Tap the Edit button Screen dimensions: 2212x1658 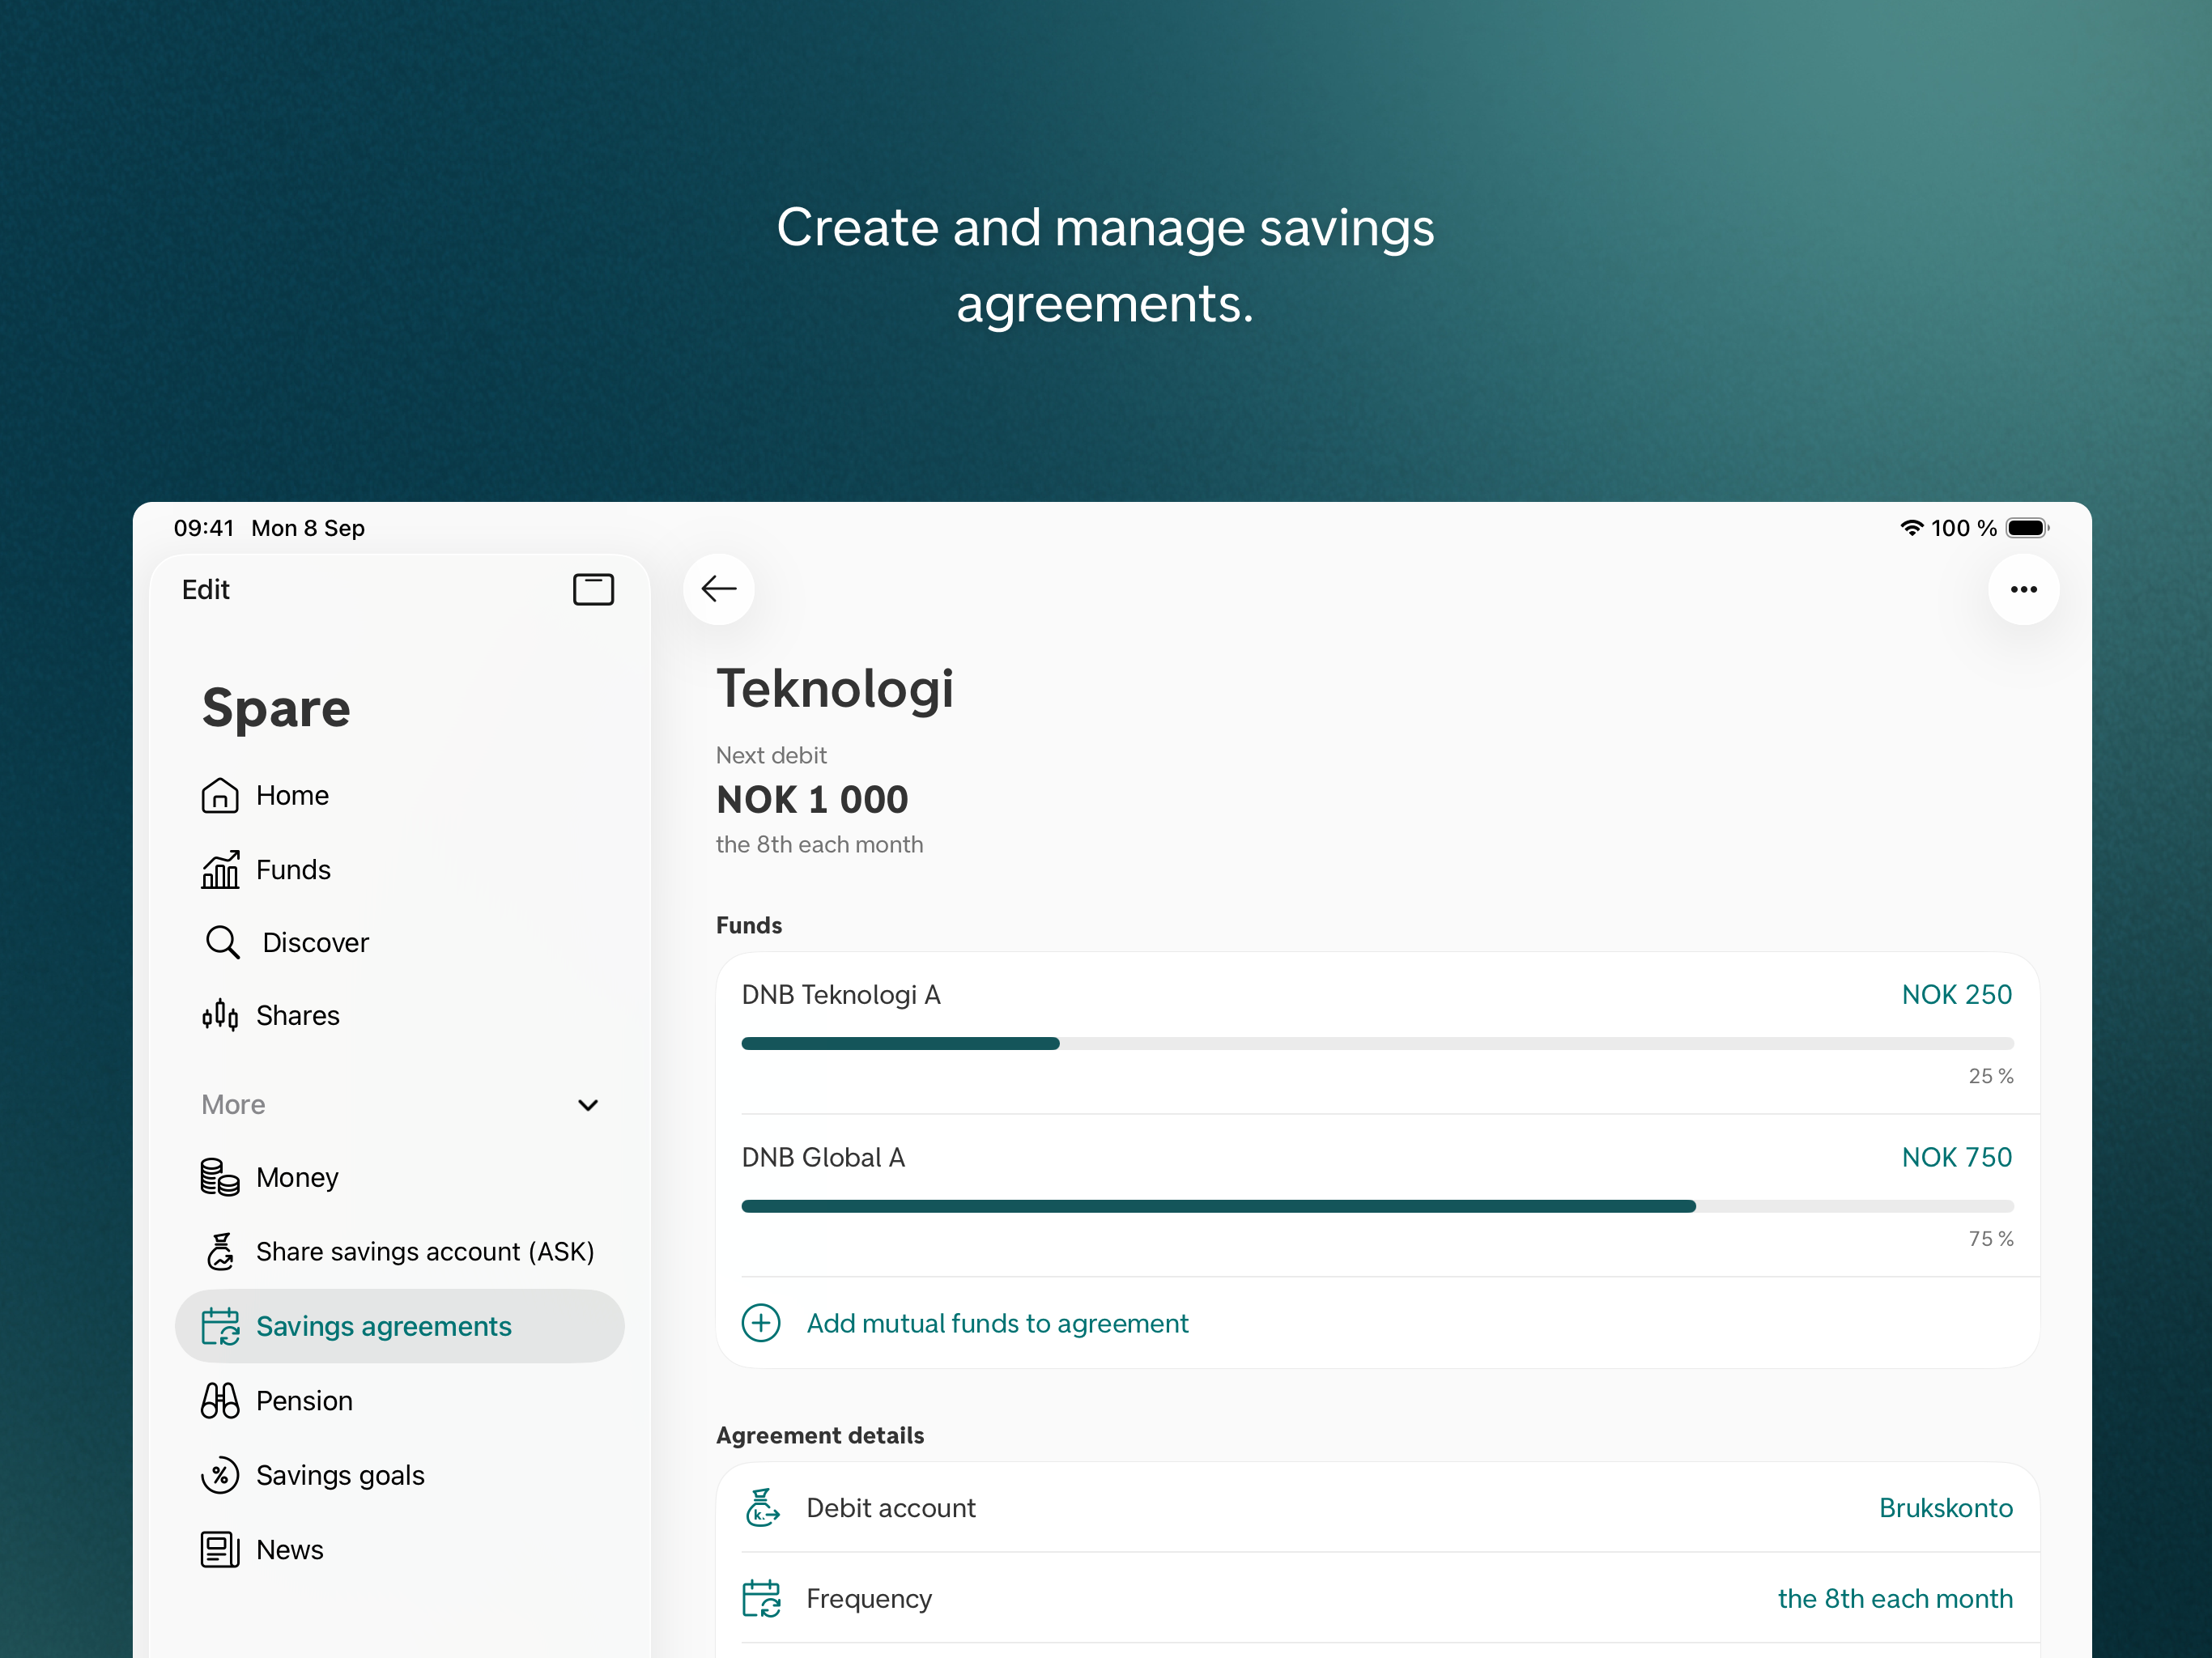[x=205, y=589]
